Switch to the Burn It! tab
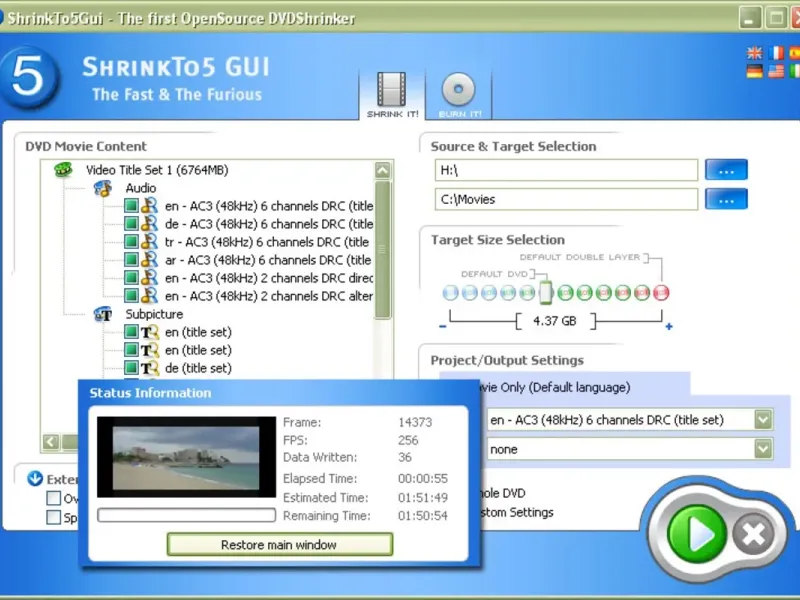 click(x=459, y=95)
